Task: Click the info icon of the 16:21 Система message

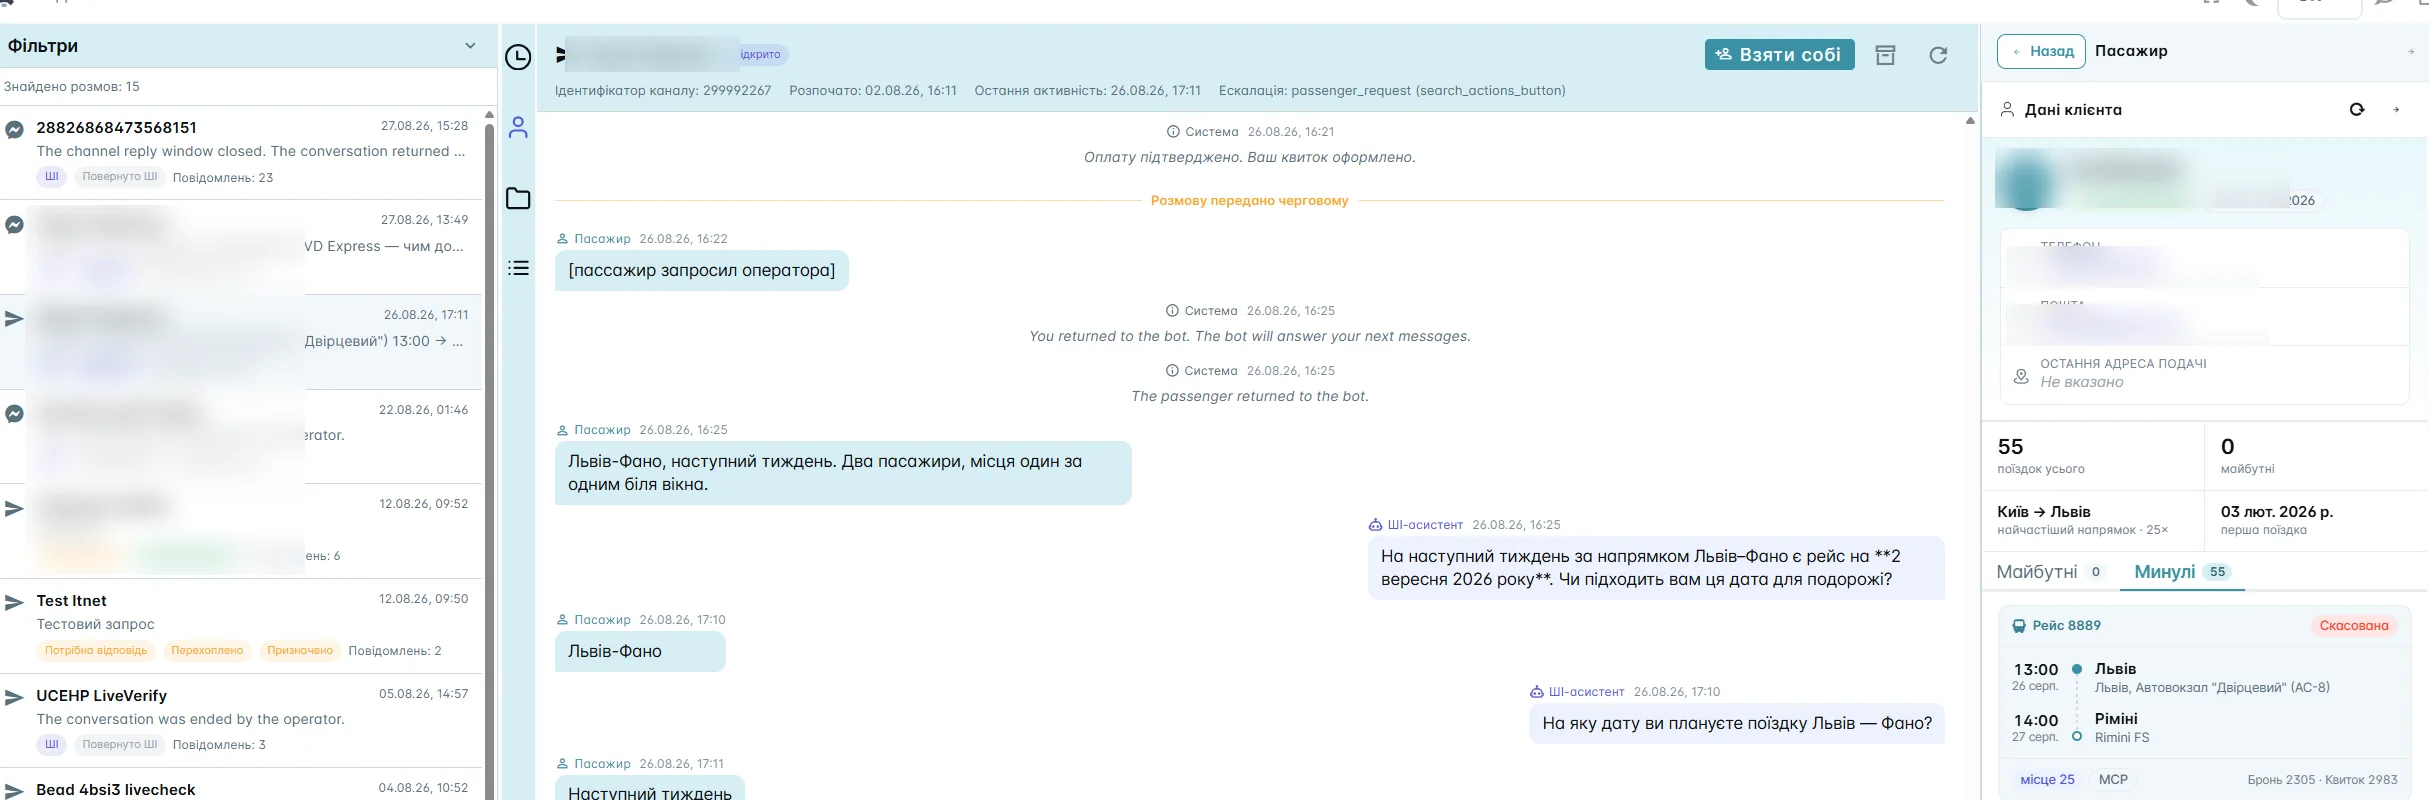Action: 1173,132
